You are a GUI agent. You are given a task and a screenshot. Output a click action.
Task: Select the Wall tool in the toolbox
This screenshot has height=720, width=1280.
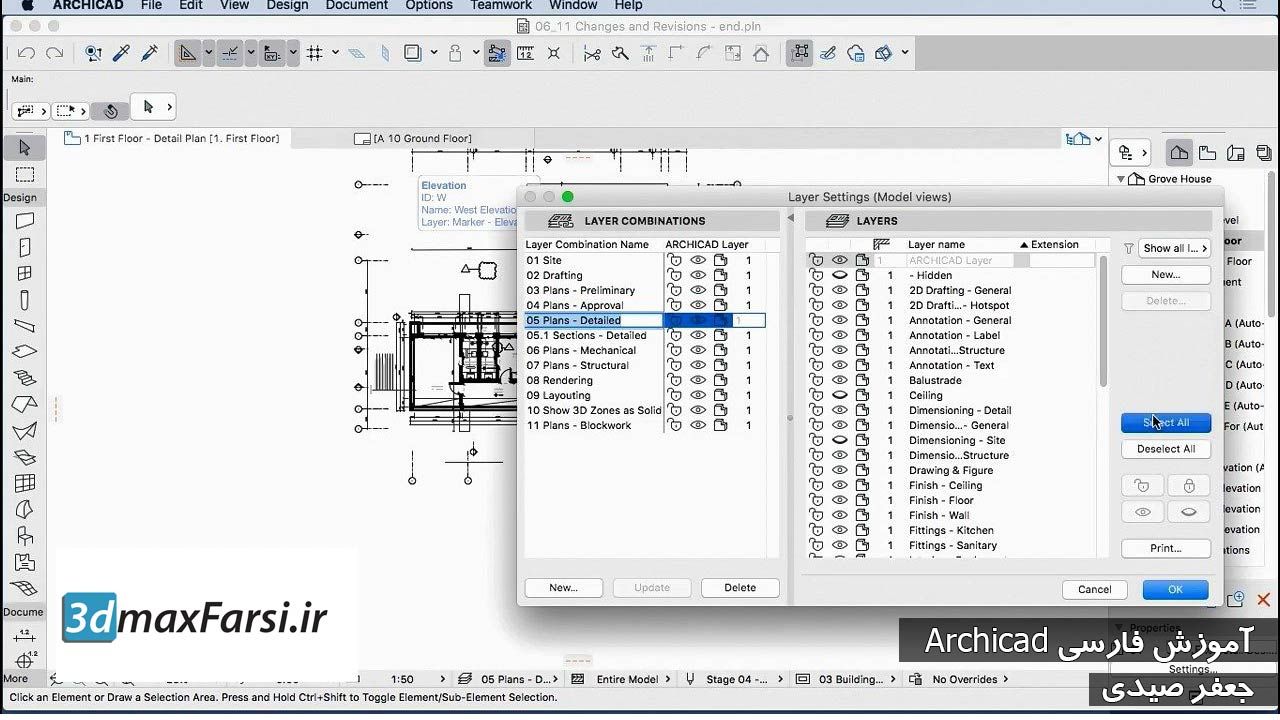coord(25,221)
